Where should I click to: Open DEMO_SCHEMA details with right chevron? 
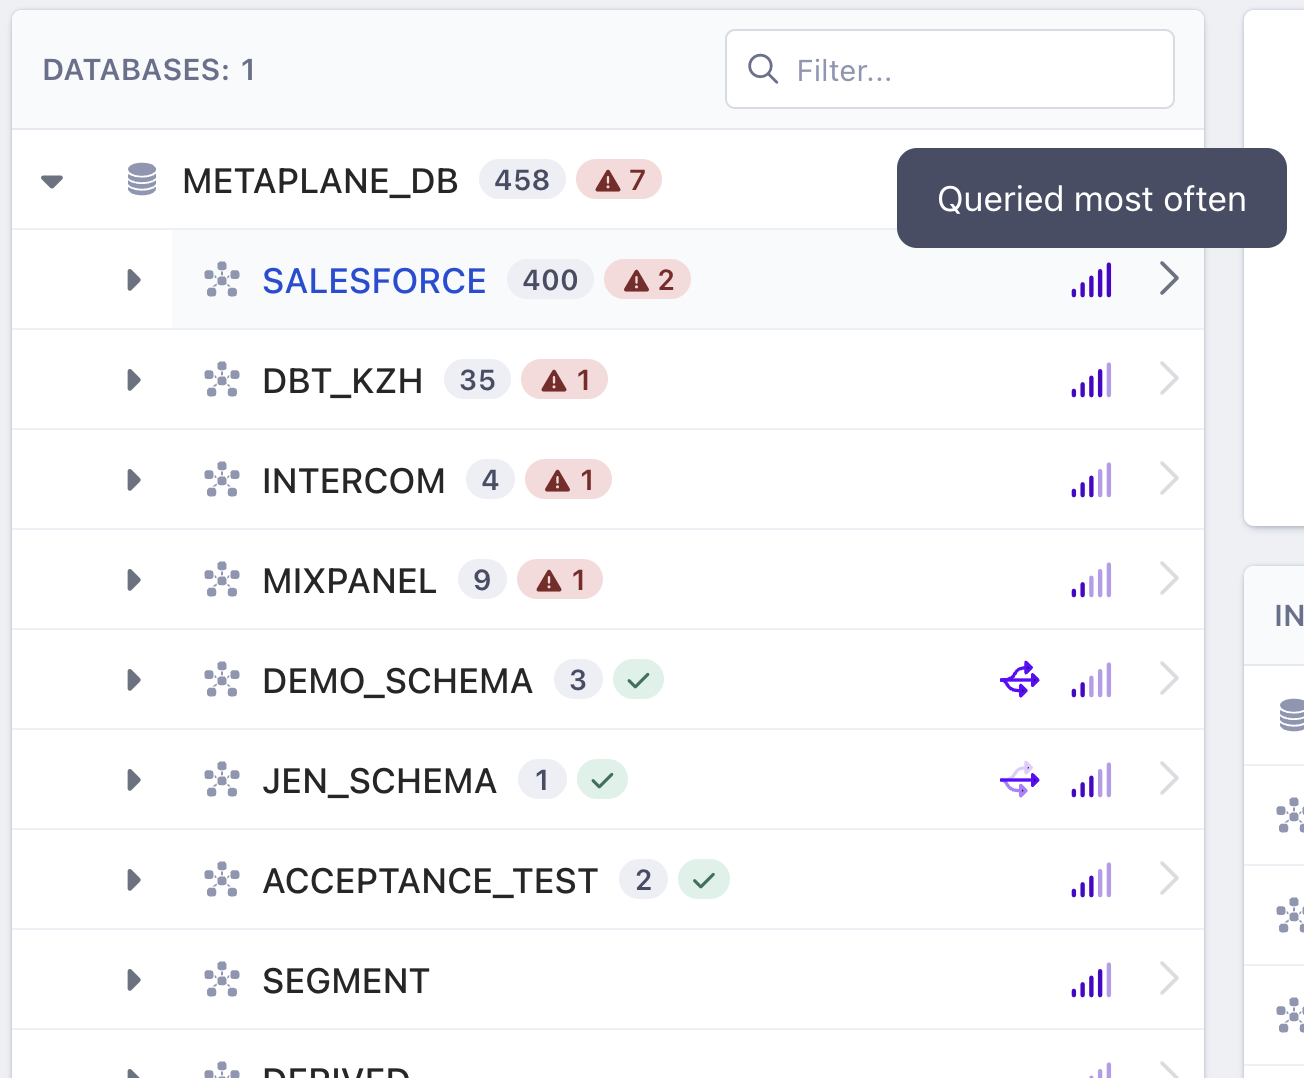coord(1169,679)
